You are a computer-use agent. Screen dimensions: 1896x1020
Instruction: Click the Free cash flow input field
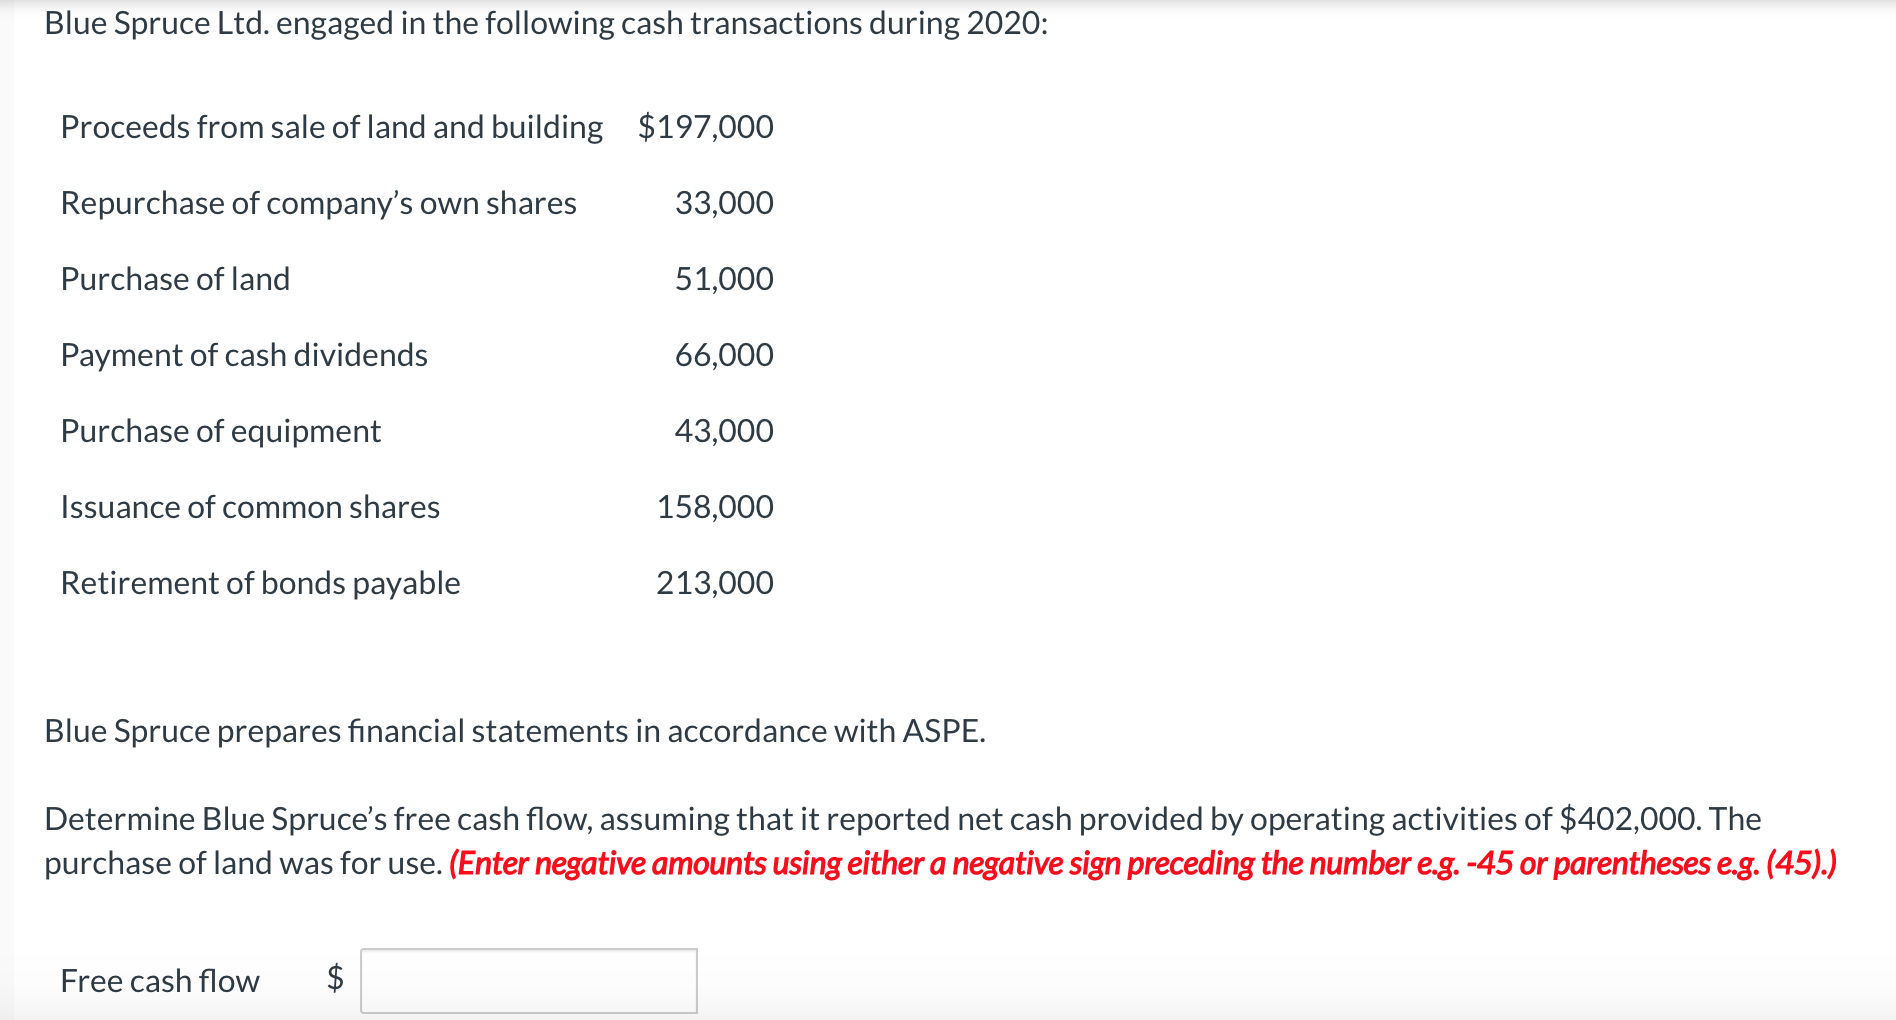coord(528,980)
